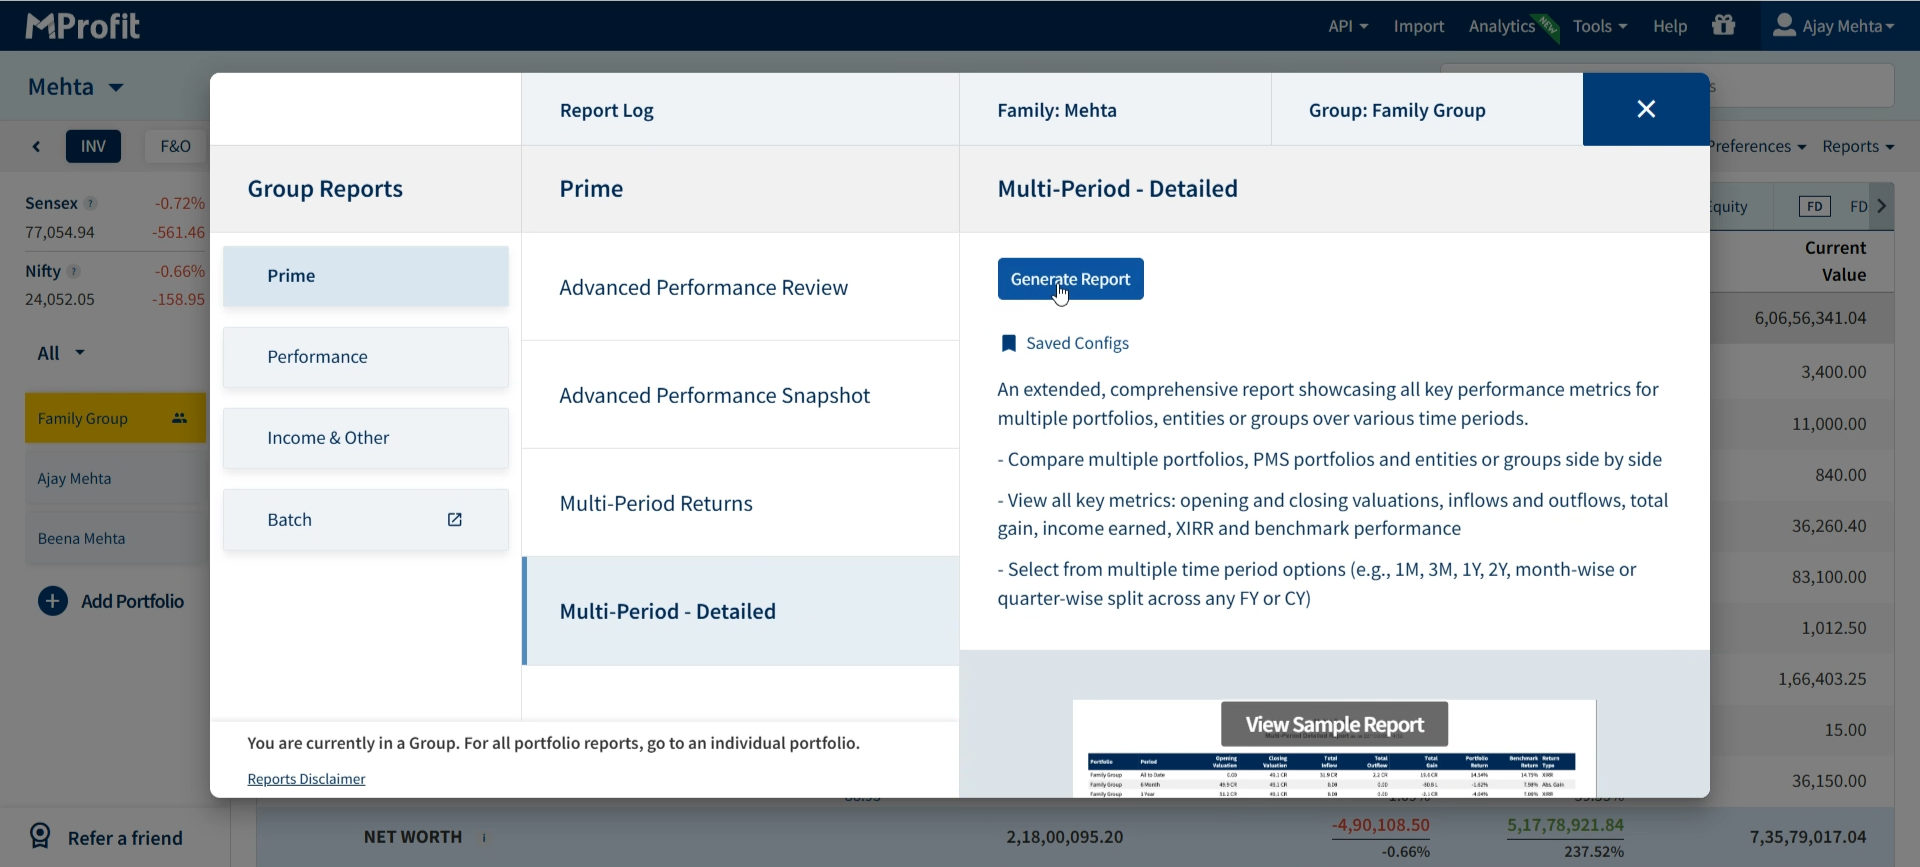Expand the Ajay Mehta account menu
The image size is (1920, 867).
click(x=1834, y=26)
